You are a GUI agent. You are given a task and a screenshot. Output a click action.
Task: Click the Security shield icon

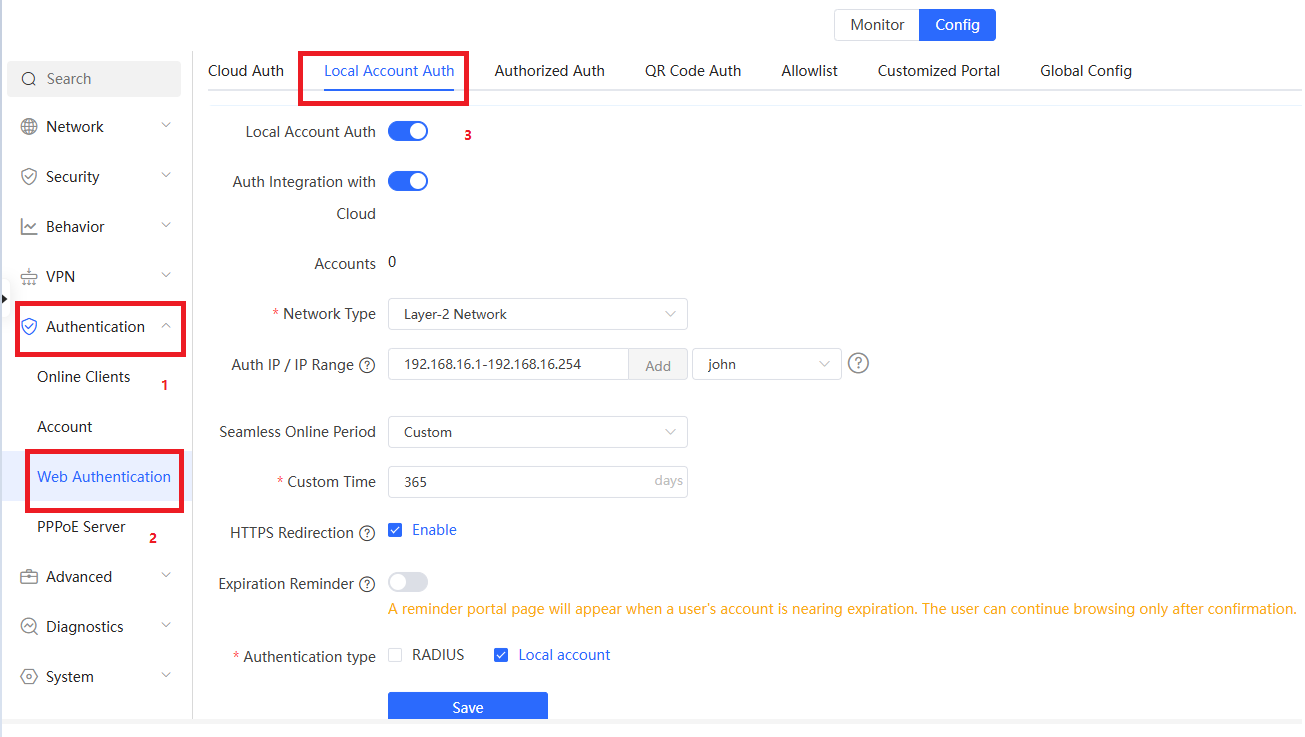29,177
